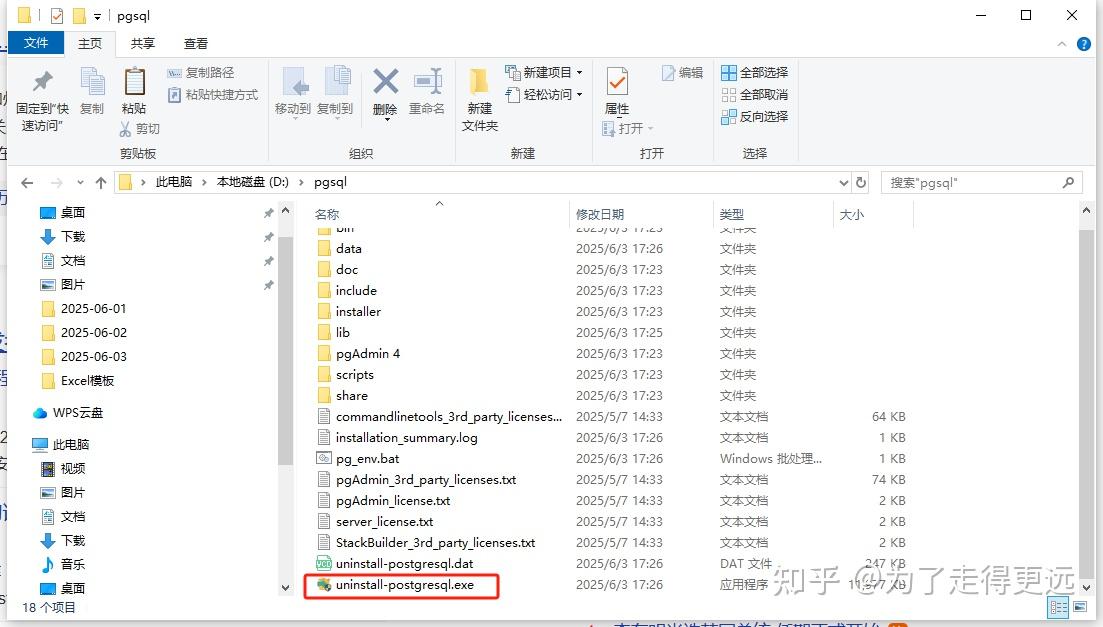
Task: Expand the breadcrumb arrow after 此电脑
Action: click(204, 182)
